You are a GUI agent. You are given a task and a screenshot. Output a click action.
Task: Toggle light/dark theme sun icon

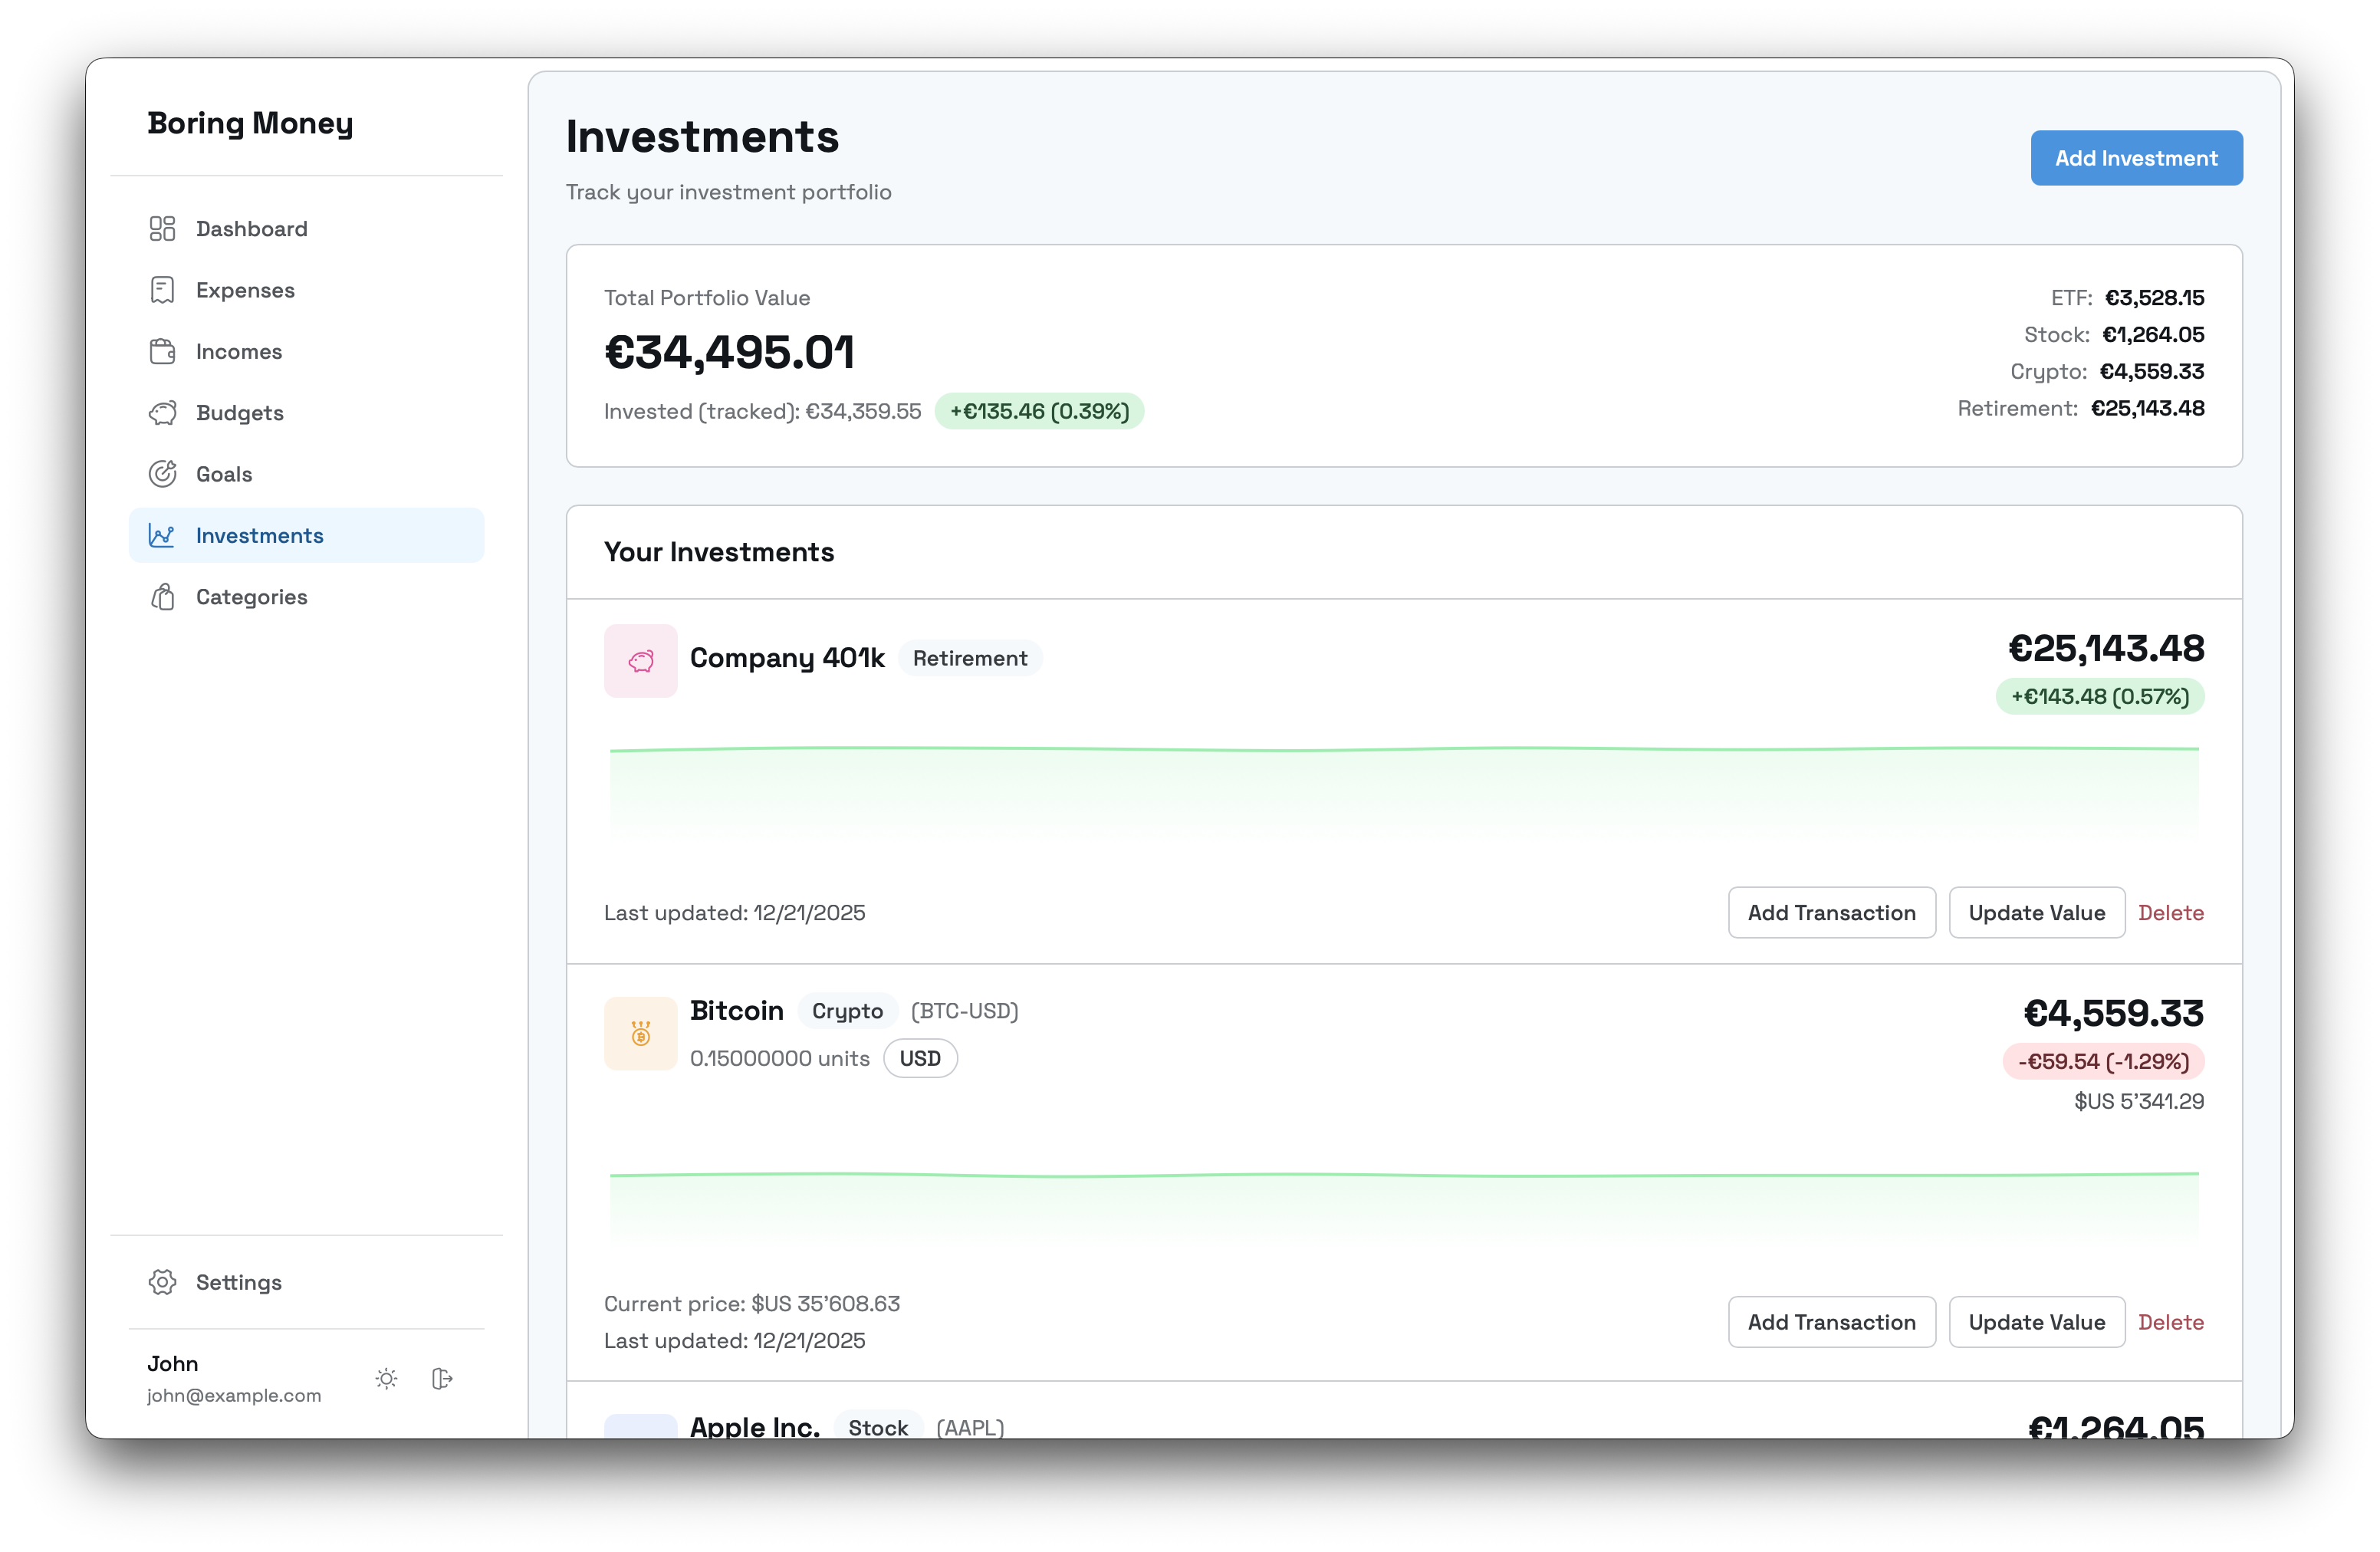pyautogui.click(x=386, y=1379)
